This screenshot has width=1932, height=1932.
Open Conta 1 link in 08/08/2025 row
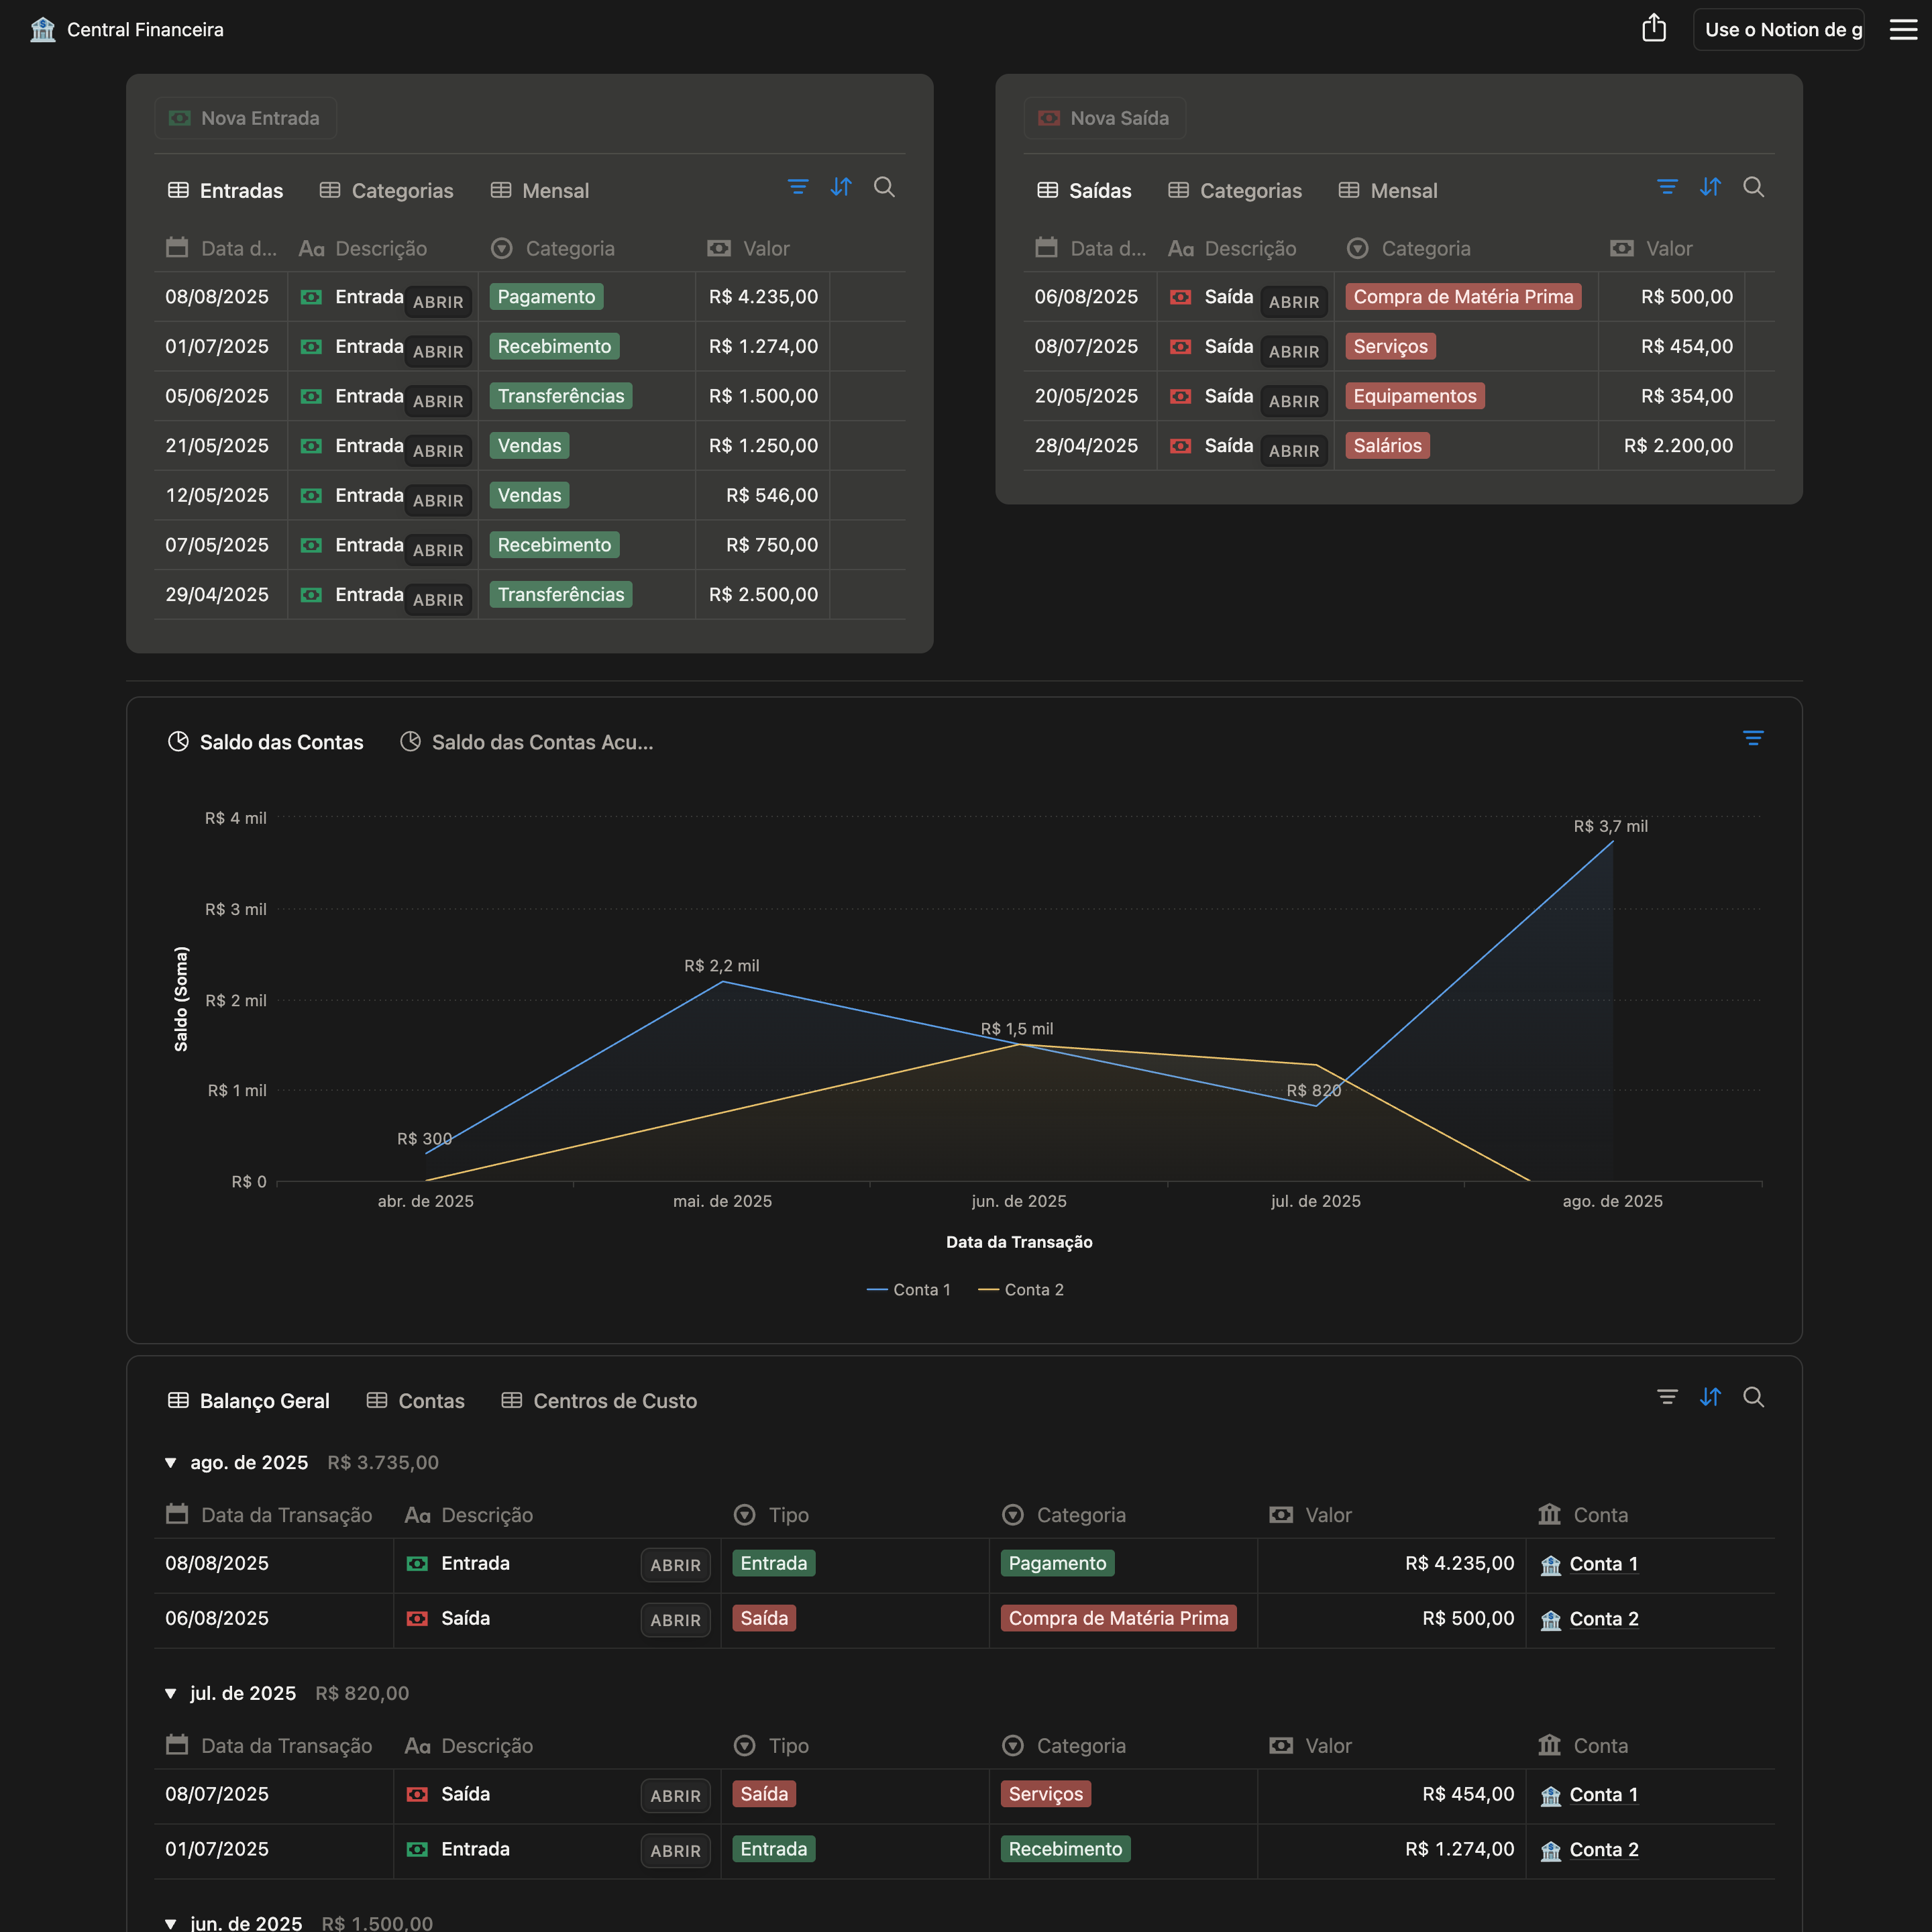pyautogui.click(x=1602, y=1564)
